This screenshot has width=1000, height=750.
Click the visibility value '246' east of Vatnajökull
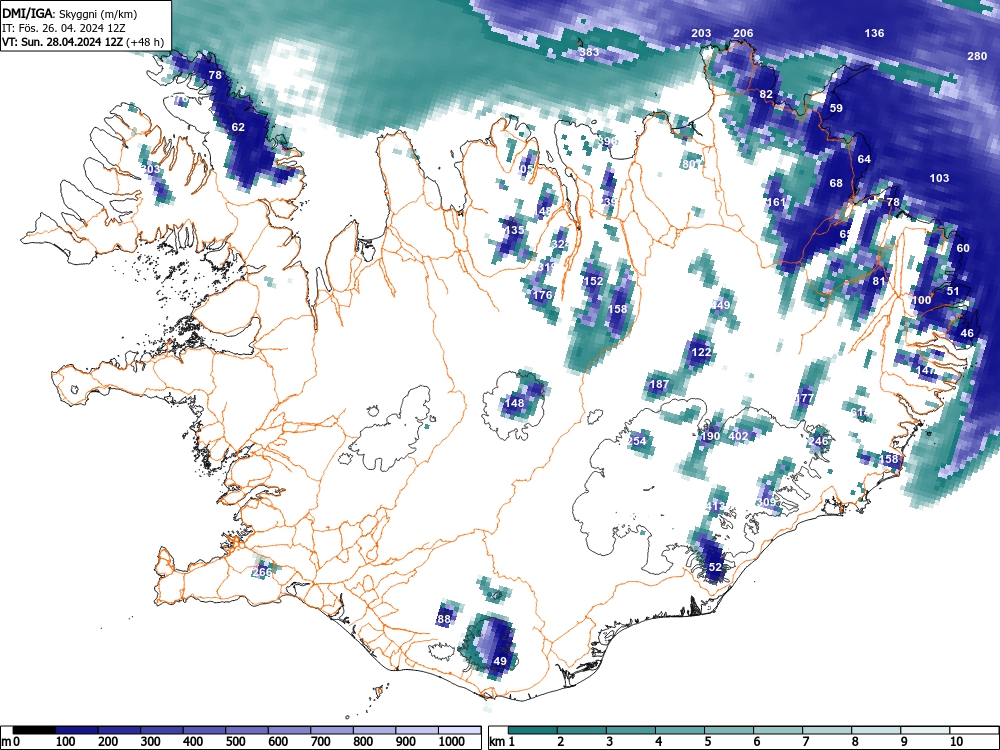coord(818,441)
